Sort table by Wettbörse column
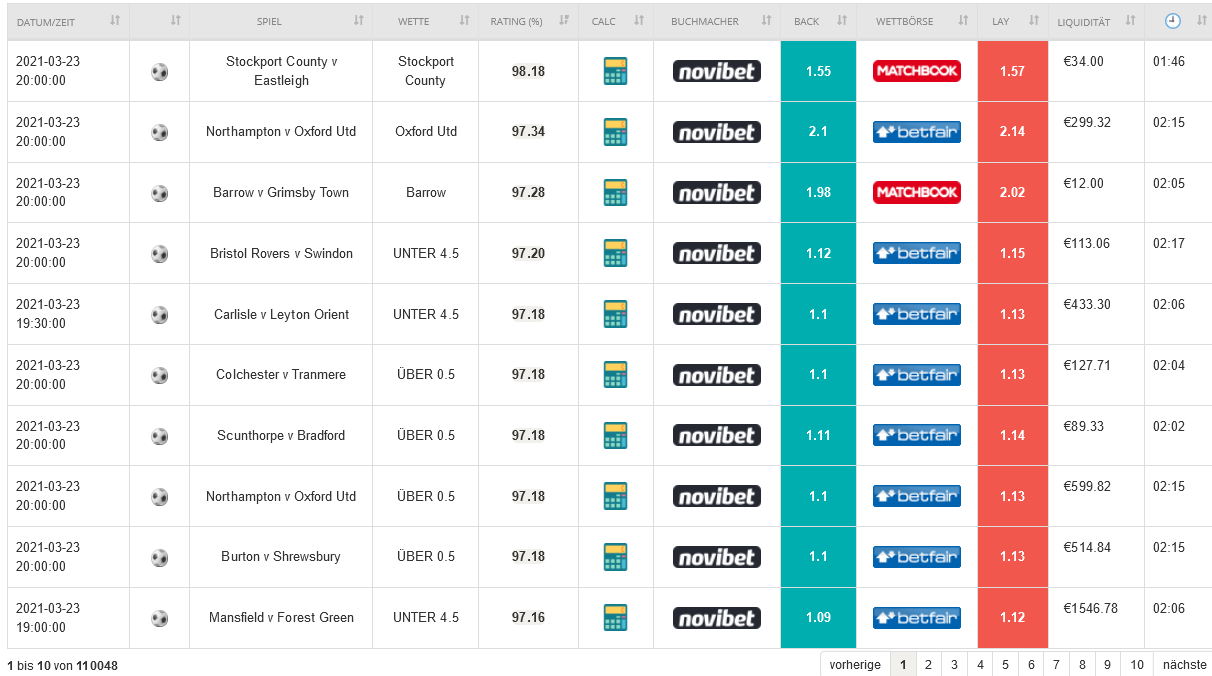1212x676 pixels. (917, 21)
